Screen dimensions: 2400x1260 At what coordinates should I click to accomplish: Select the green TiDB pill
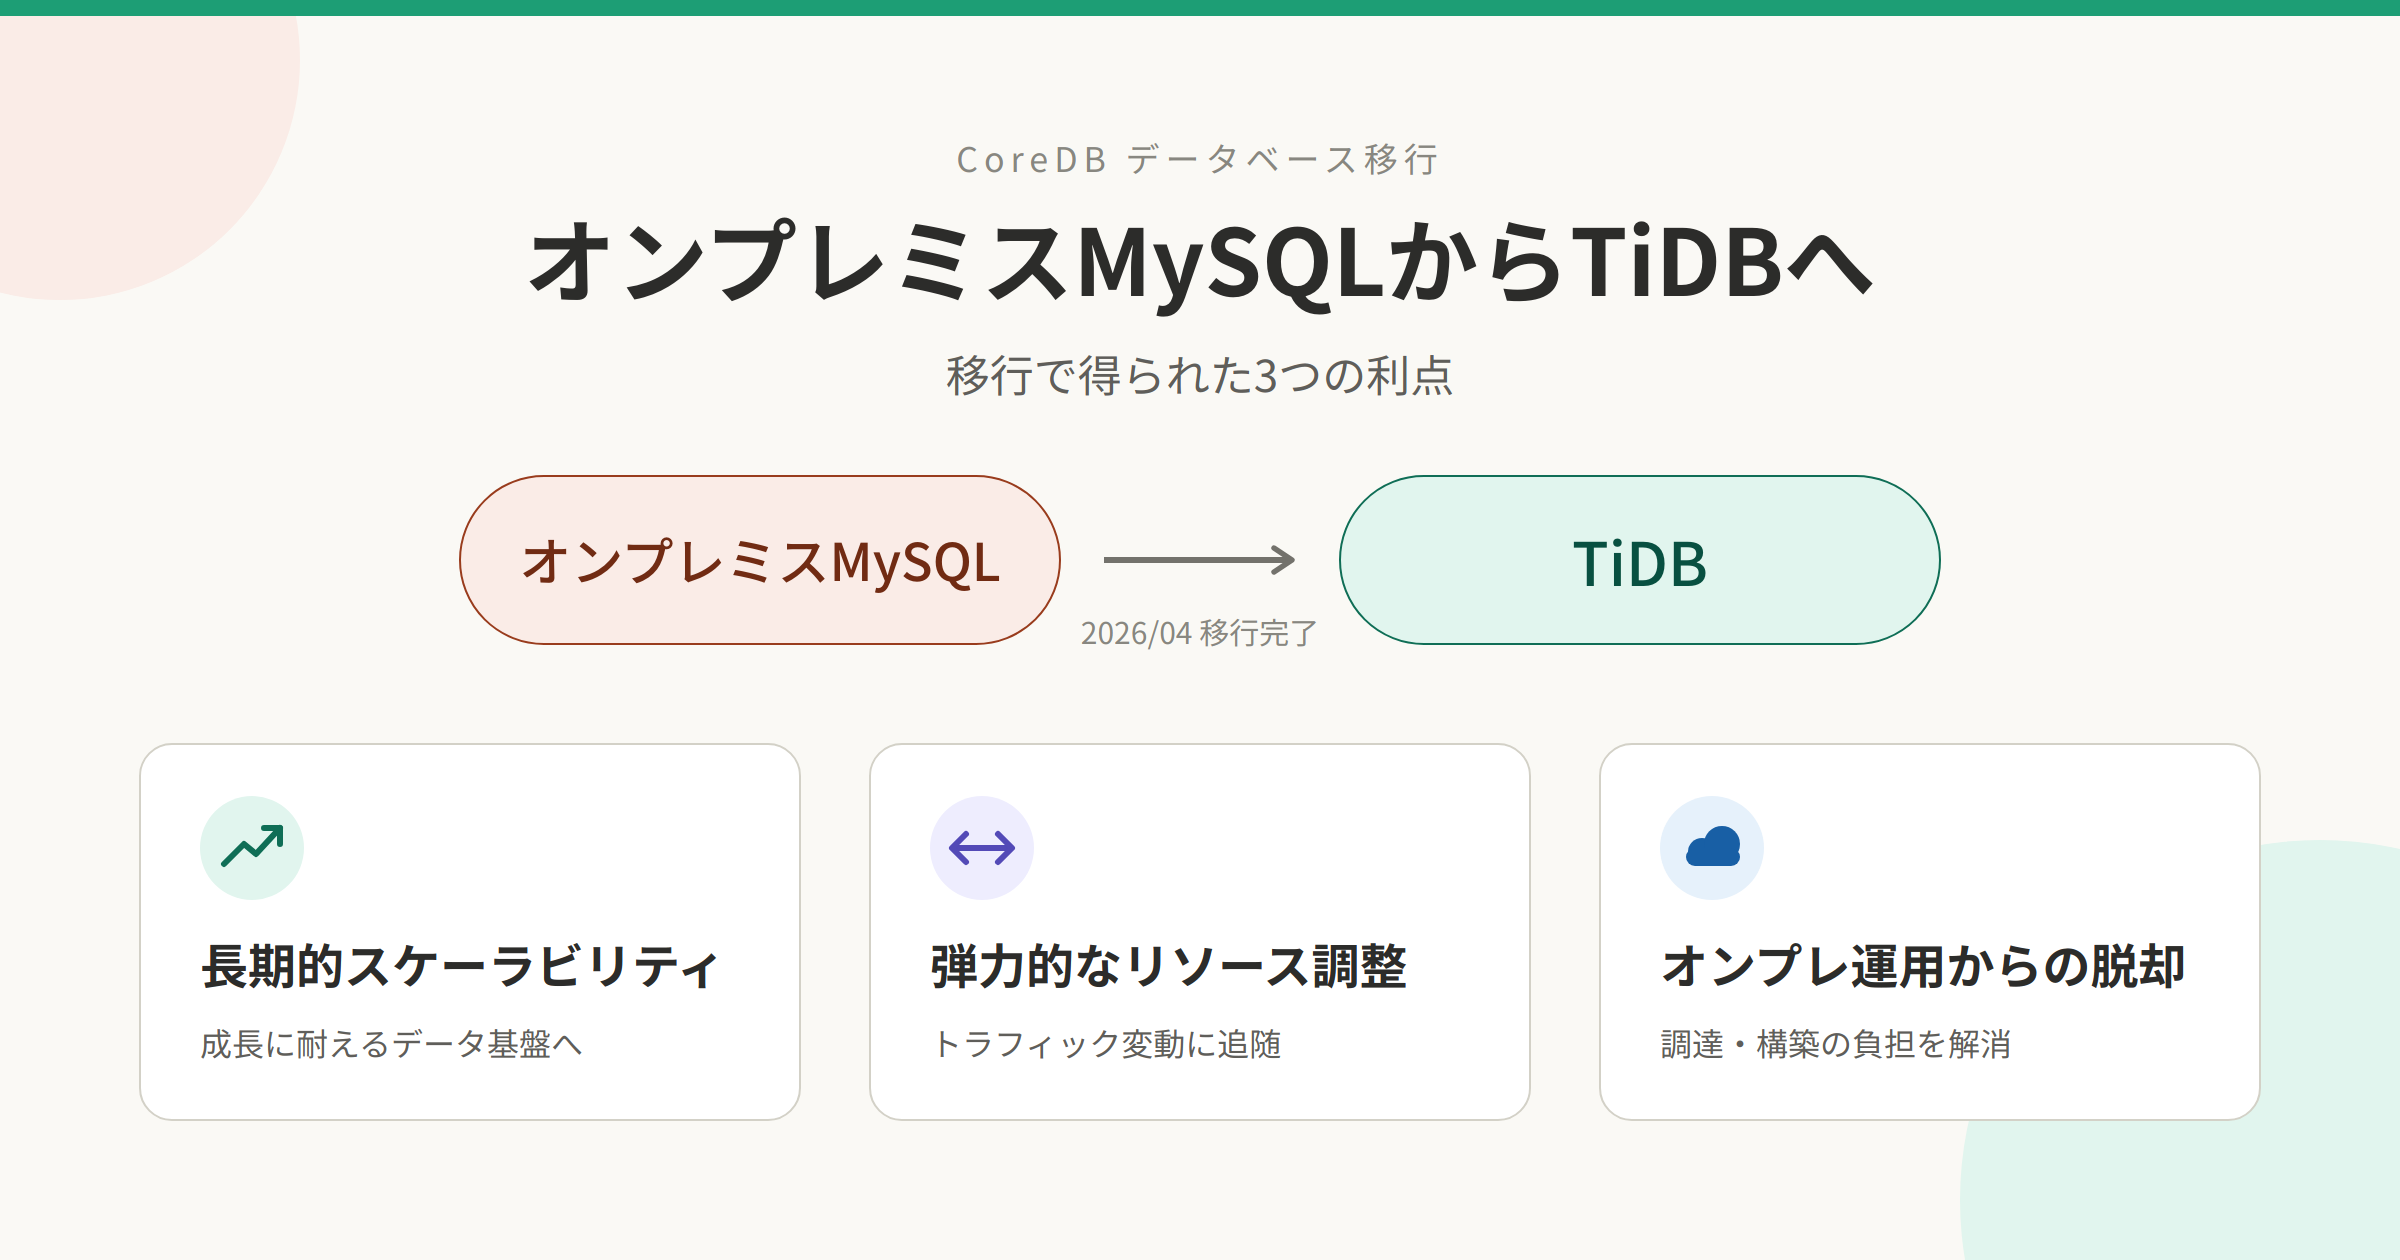pyautogui.click(x=1640, y=560)
